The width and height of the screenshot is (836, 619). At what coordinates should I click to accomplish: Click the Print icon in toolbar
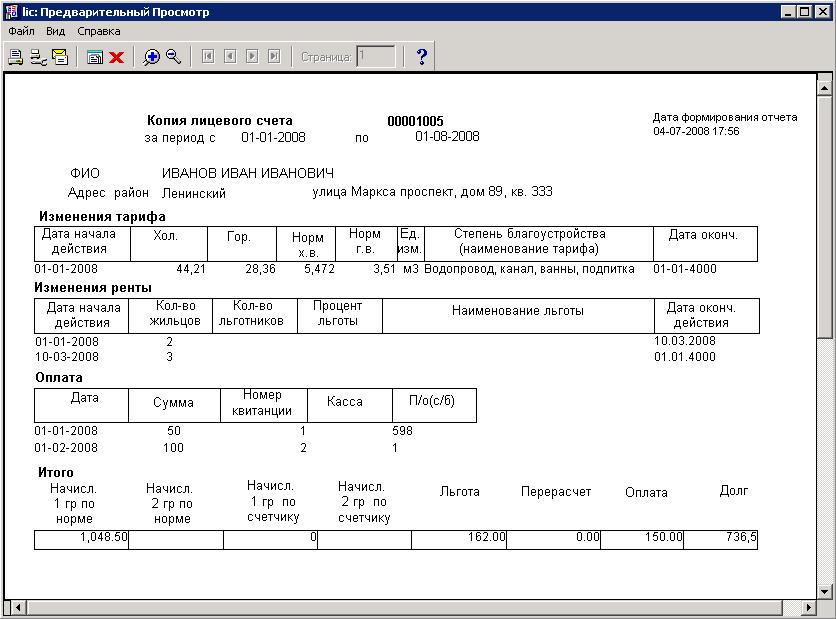click(15, 57)
